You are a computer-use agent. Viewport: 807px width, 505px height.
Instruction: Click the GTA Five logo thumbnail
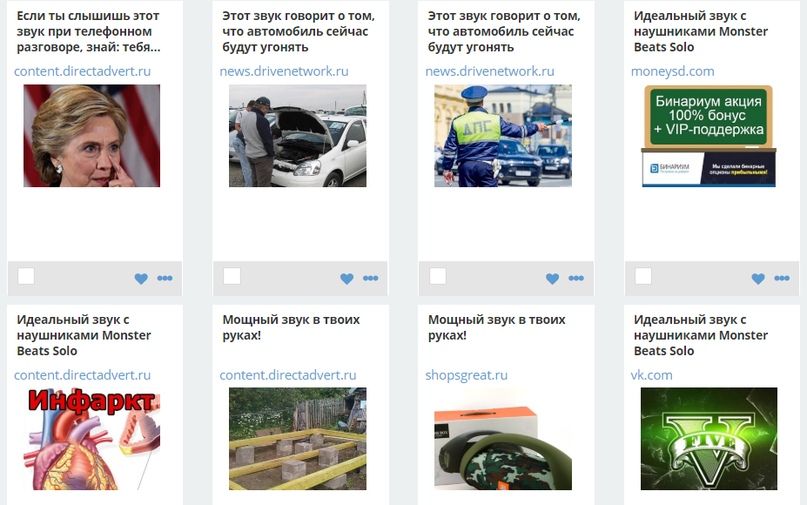click(x=709, y=439)
